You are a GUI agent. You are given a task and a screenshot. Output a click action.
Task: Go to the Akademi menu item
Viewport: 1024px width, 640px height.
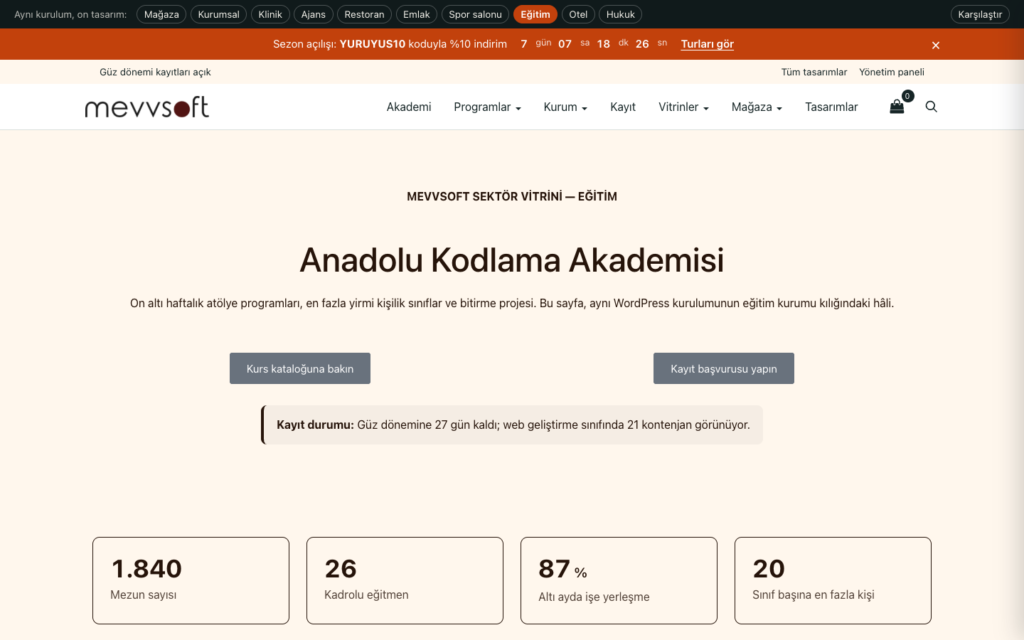409,106
